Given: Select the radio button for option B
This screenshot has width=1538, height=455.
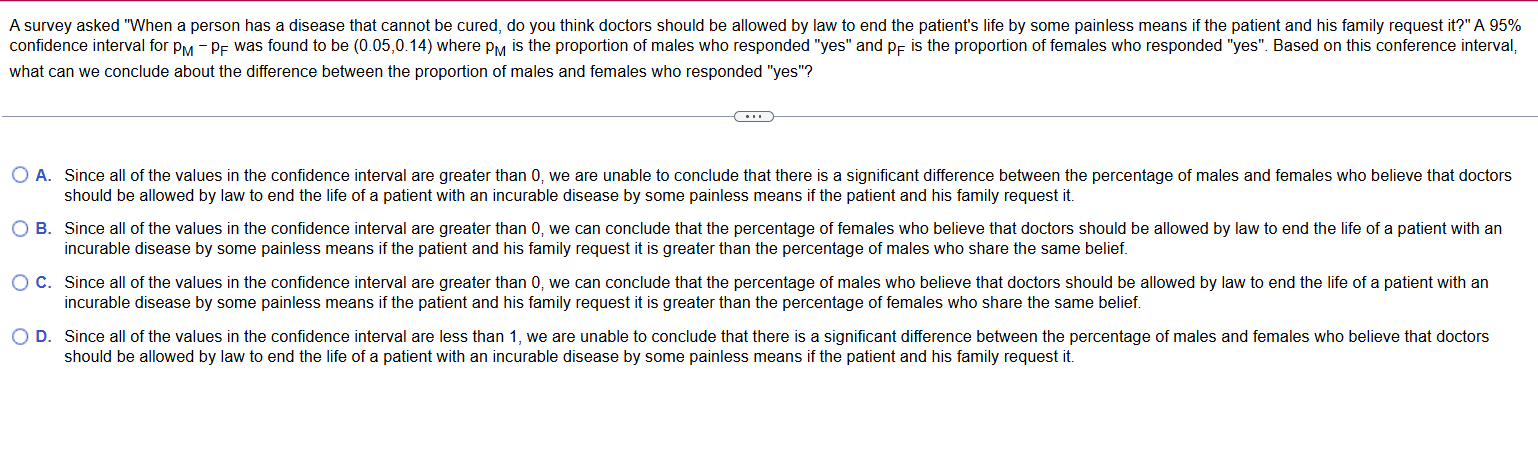Looking at the screenshot, I should pos(21,230).
